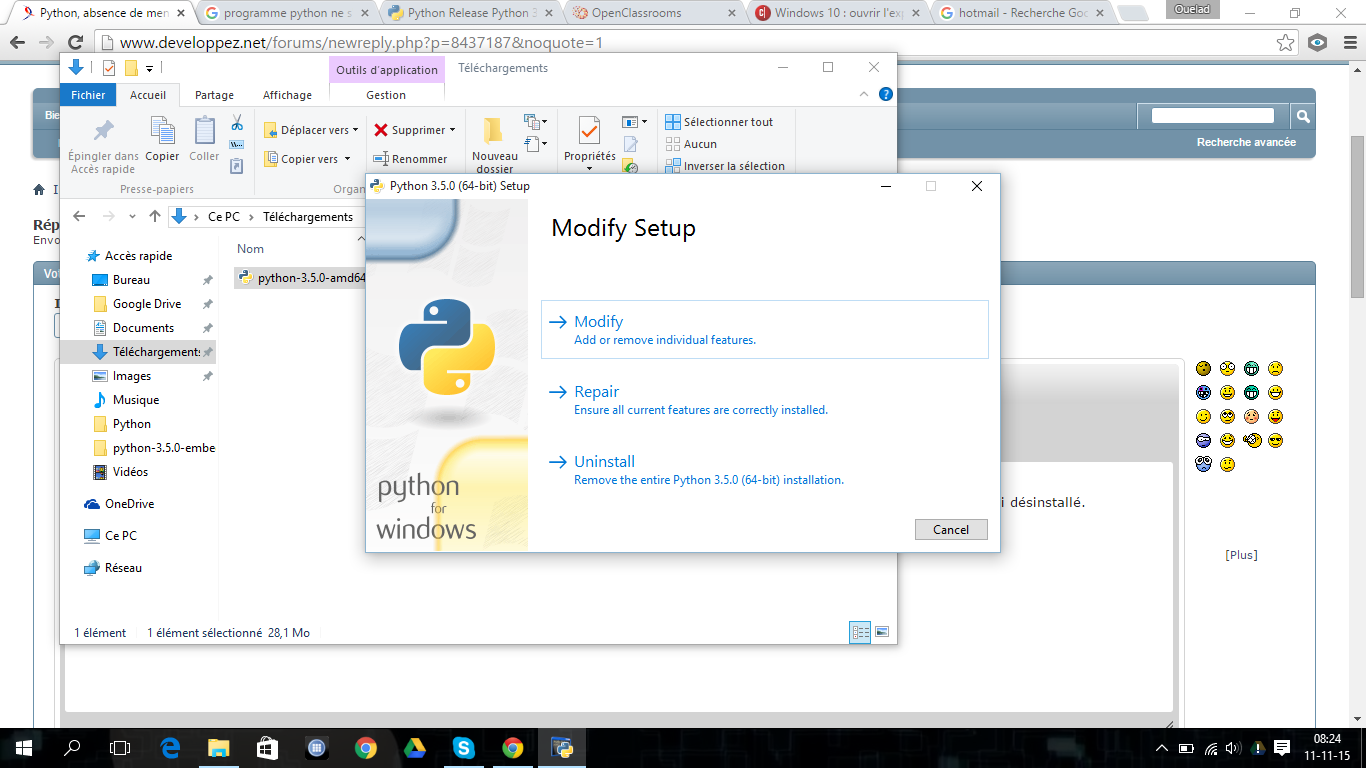The width and height of the screenshot is (1366, 768).
Task: Switch to large icons view in status bar
Action: pos(881,632)
